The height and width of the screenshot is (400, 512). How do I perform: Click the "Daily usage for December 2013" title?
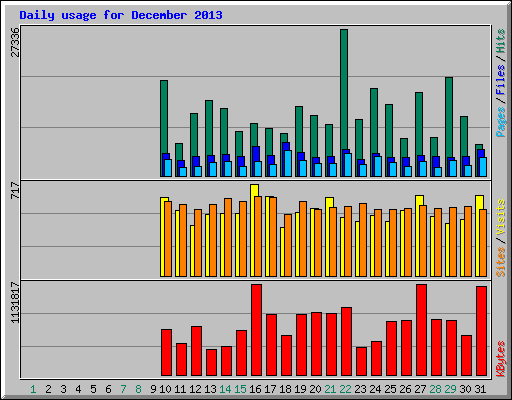[121, 15]
